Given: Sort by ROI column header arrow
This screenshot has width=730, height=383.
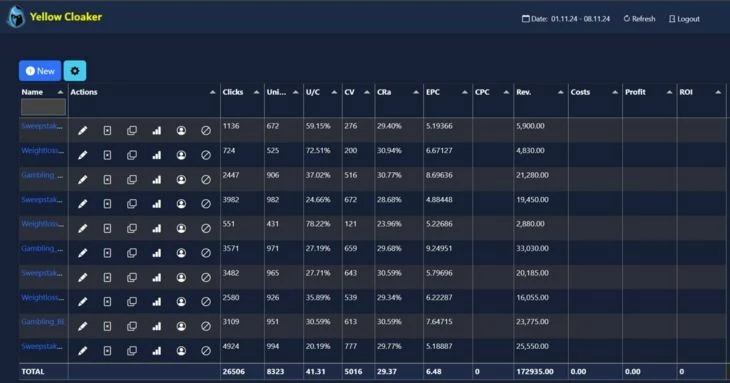Looking at the screenshot, I should click(x=717, y=92).
